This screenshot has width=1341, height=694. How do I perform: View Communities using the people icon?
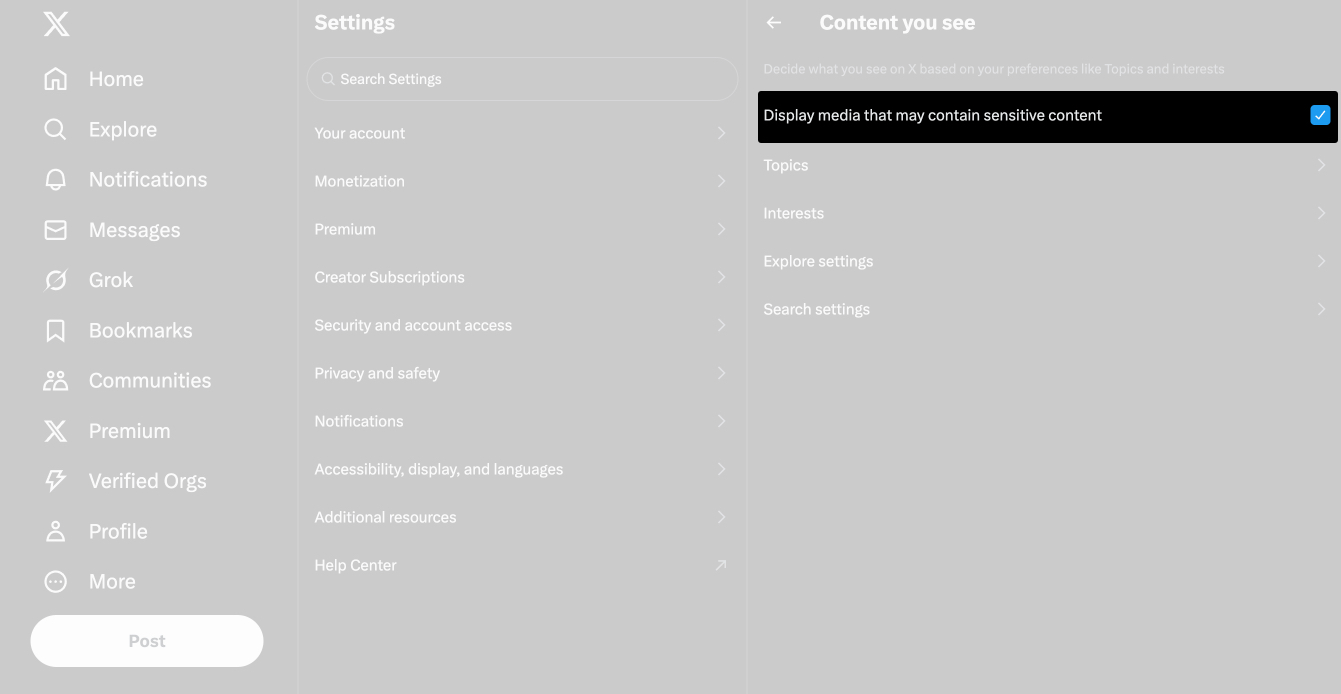pyautogui.click(x=56, y=379)
